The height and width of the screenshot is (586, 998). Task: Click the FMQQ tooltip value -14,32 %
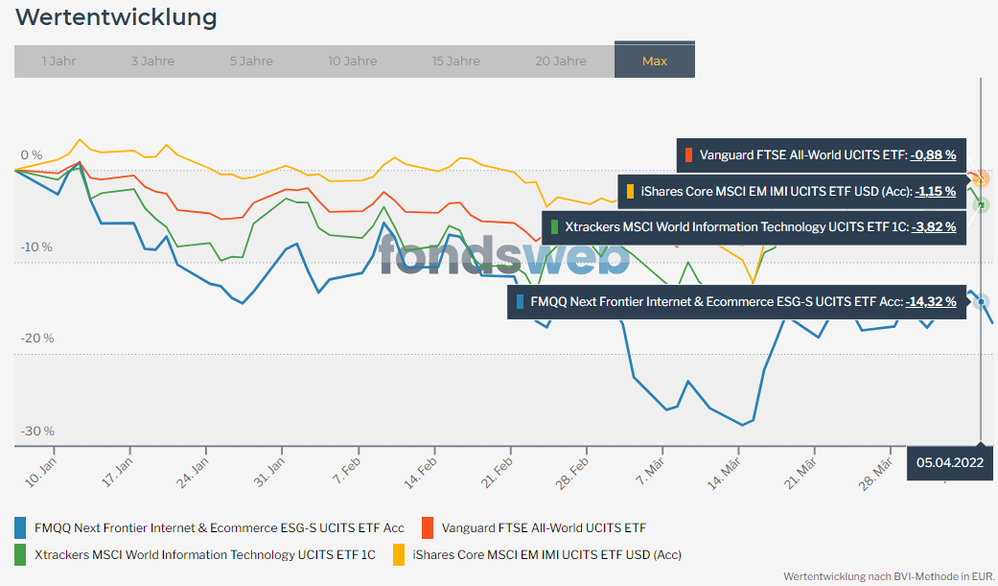click(x=931, y=302)
